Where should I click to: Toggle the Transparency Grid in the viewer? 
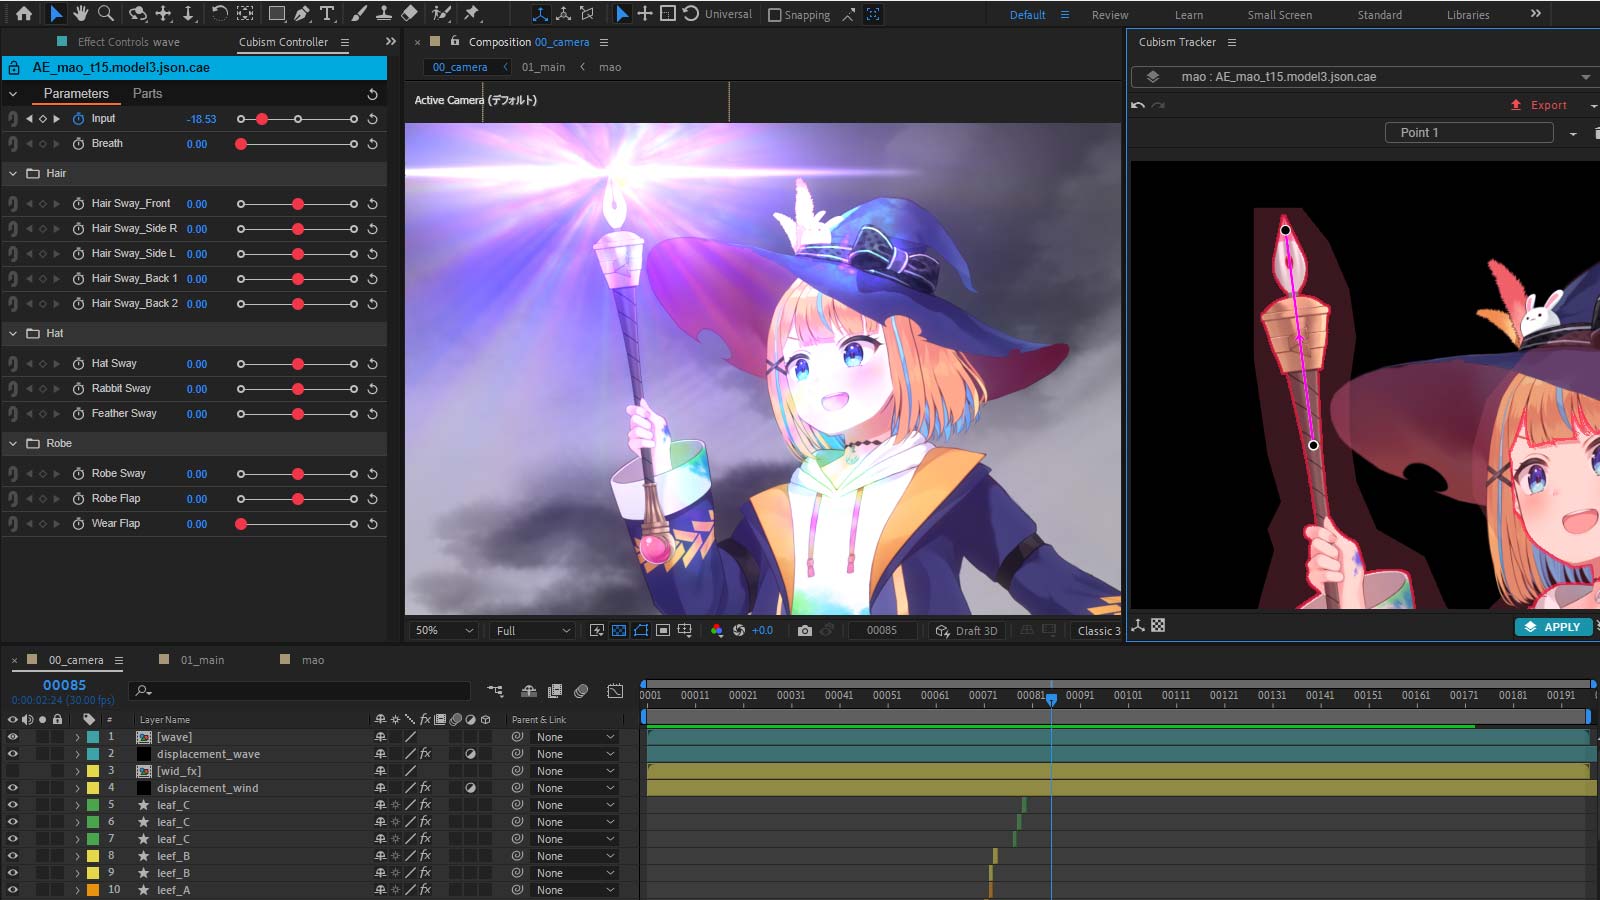(x=620, y=630)
